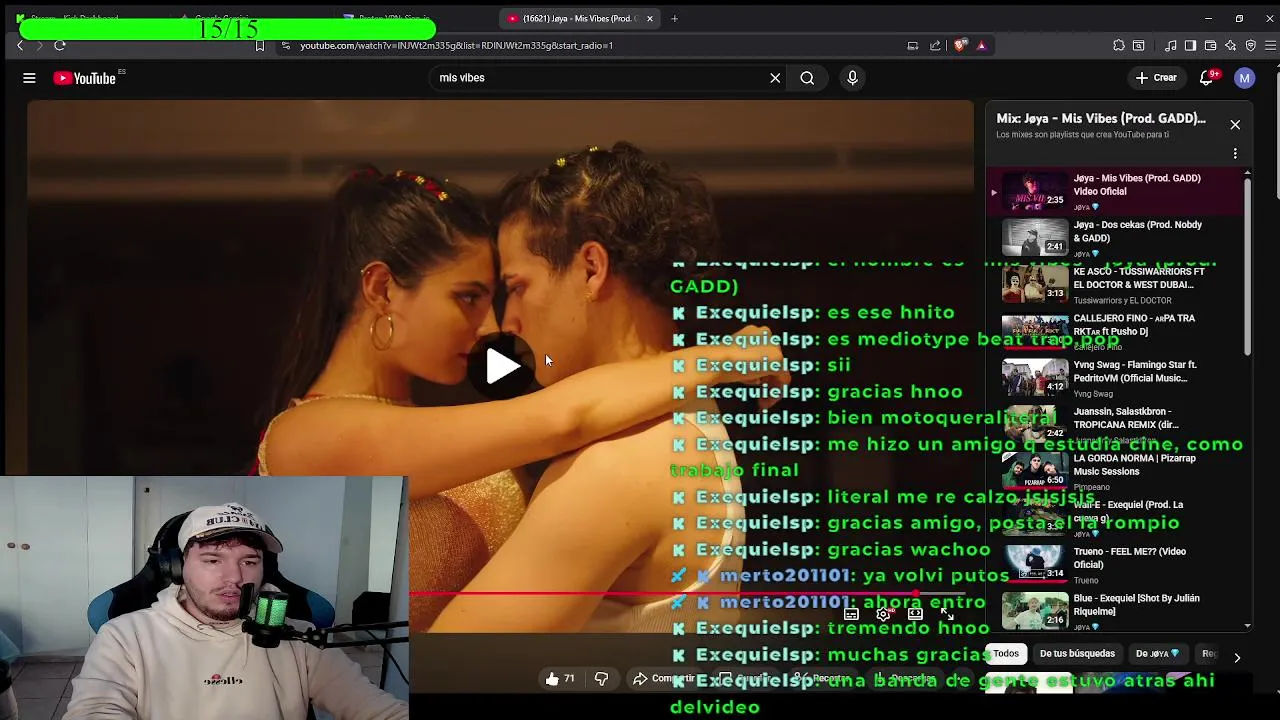Open Mix playlist more options menu

coord(1235,154)
